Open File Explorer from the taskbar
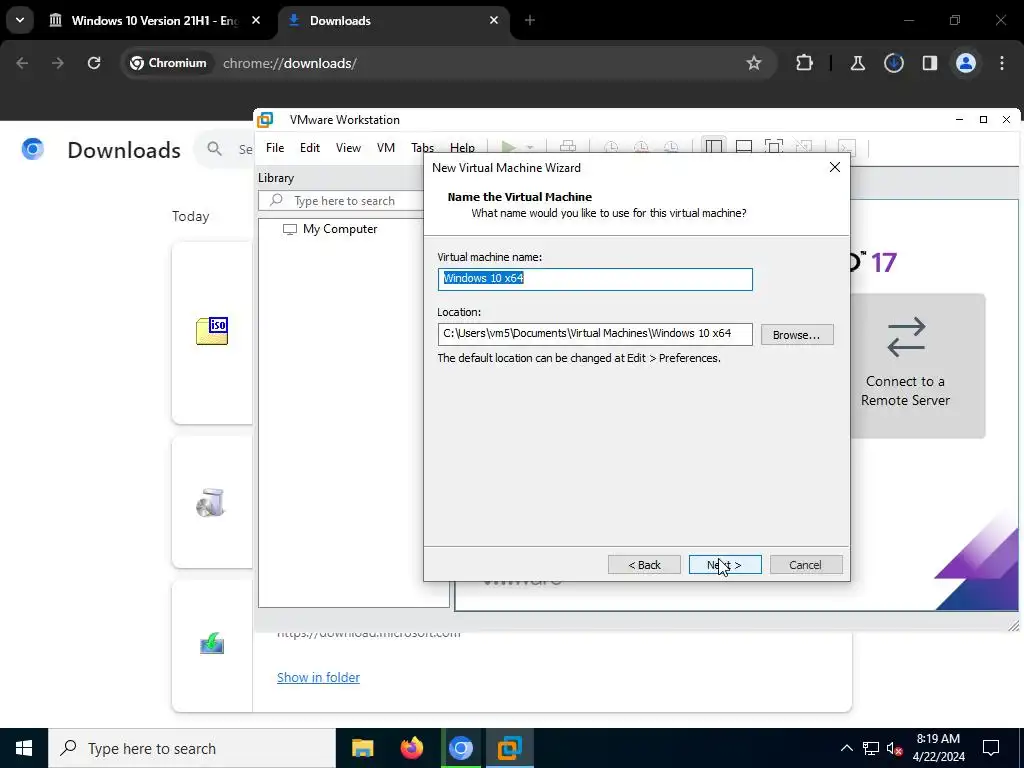The image size is (1024, 768). coord(362,748)
